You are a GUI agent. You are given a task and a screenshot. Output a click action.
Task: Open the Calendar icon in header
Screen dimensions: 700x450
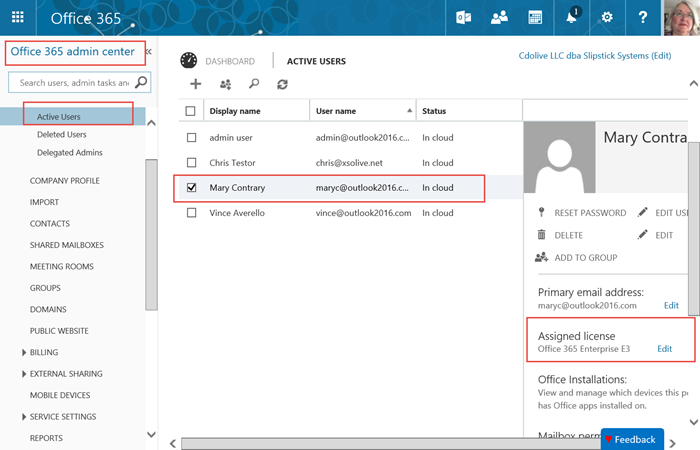pyautogui.click(x=535, y=17)
